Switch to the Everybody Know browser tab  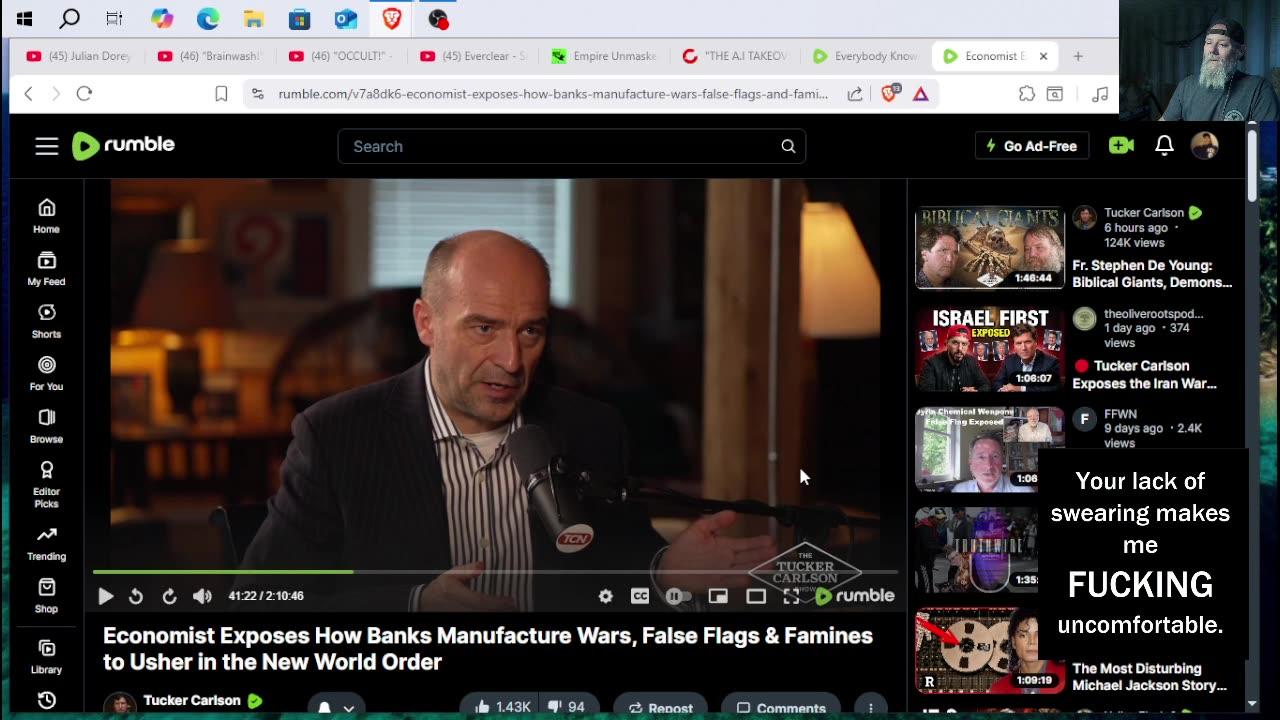[x=866, y=56]
